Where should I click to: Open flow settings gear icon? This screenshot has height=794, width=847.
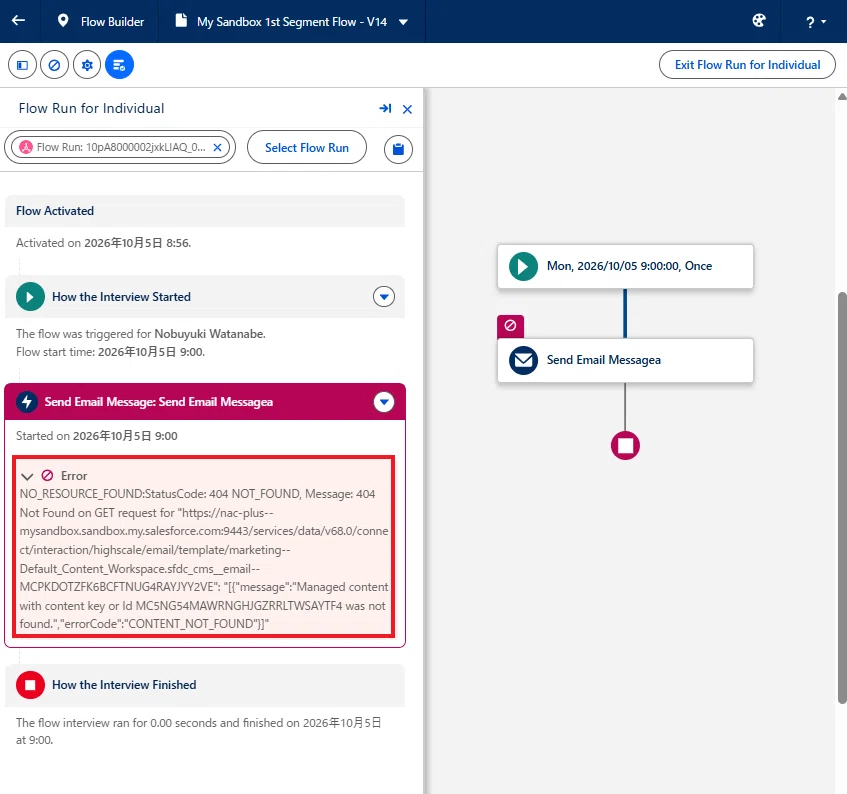(87, 65)
